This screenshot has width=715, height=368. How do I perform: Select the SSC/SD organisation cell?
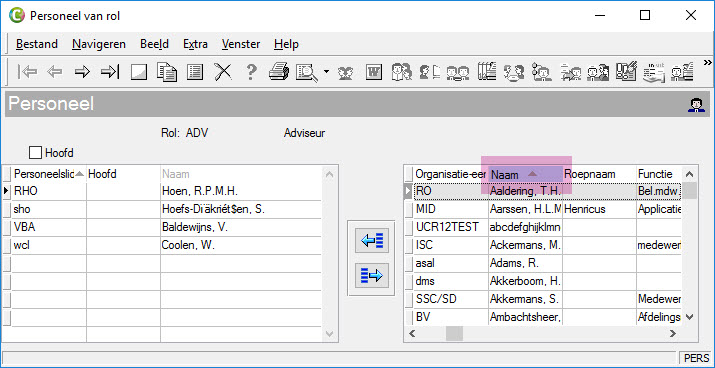tap(451, 299)
